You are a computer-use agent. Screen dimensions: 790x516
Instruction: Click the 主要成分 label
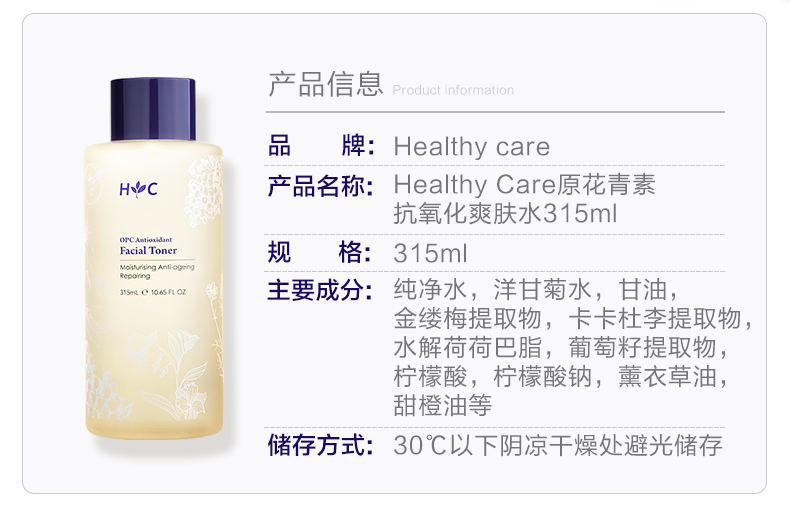point(320,290)
